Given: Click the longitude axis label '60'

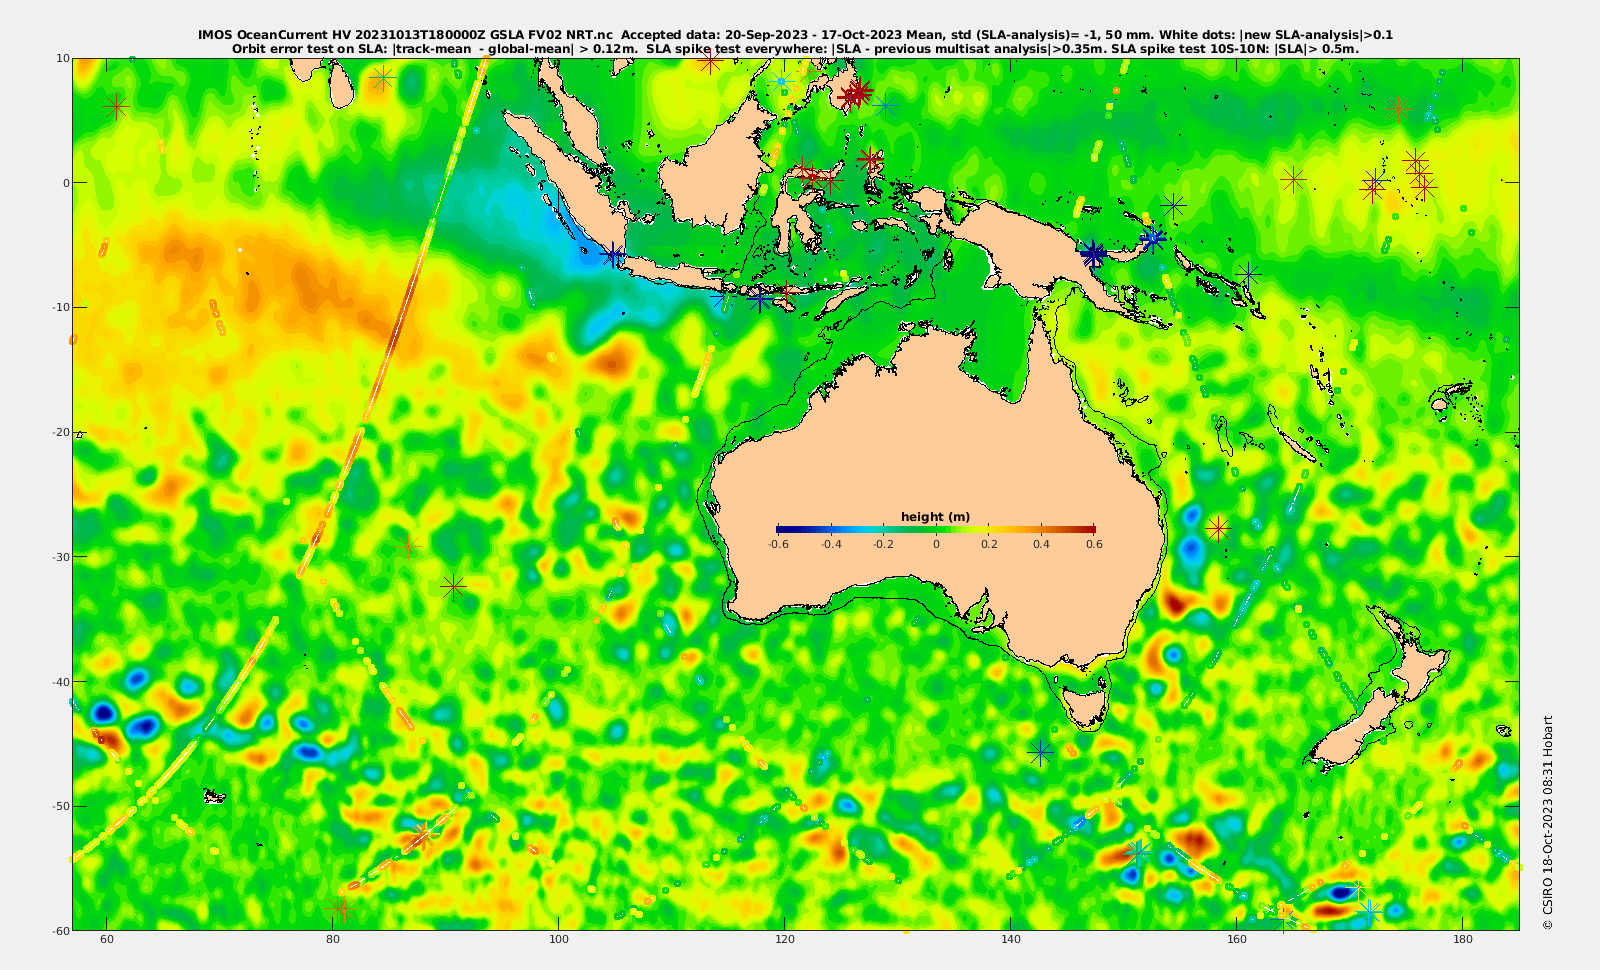Looking at the screenshot, I should click(x=106, y=940).
